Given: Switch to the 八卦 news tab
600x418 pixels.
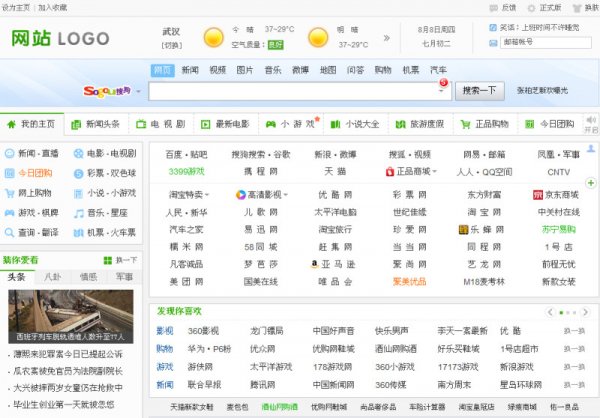Looking at the screenshot, I should 52,277.
